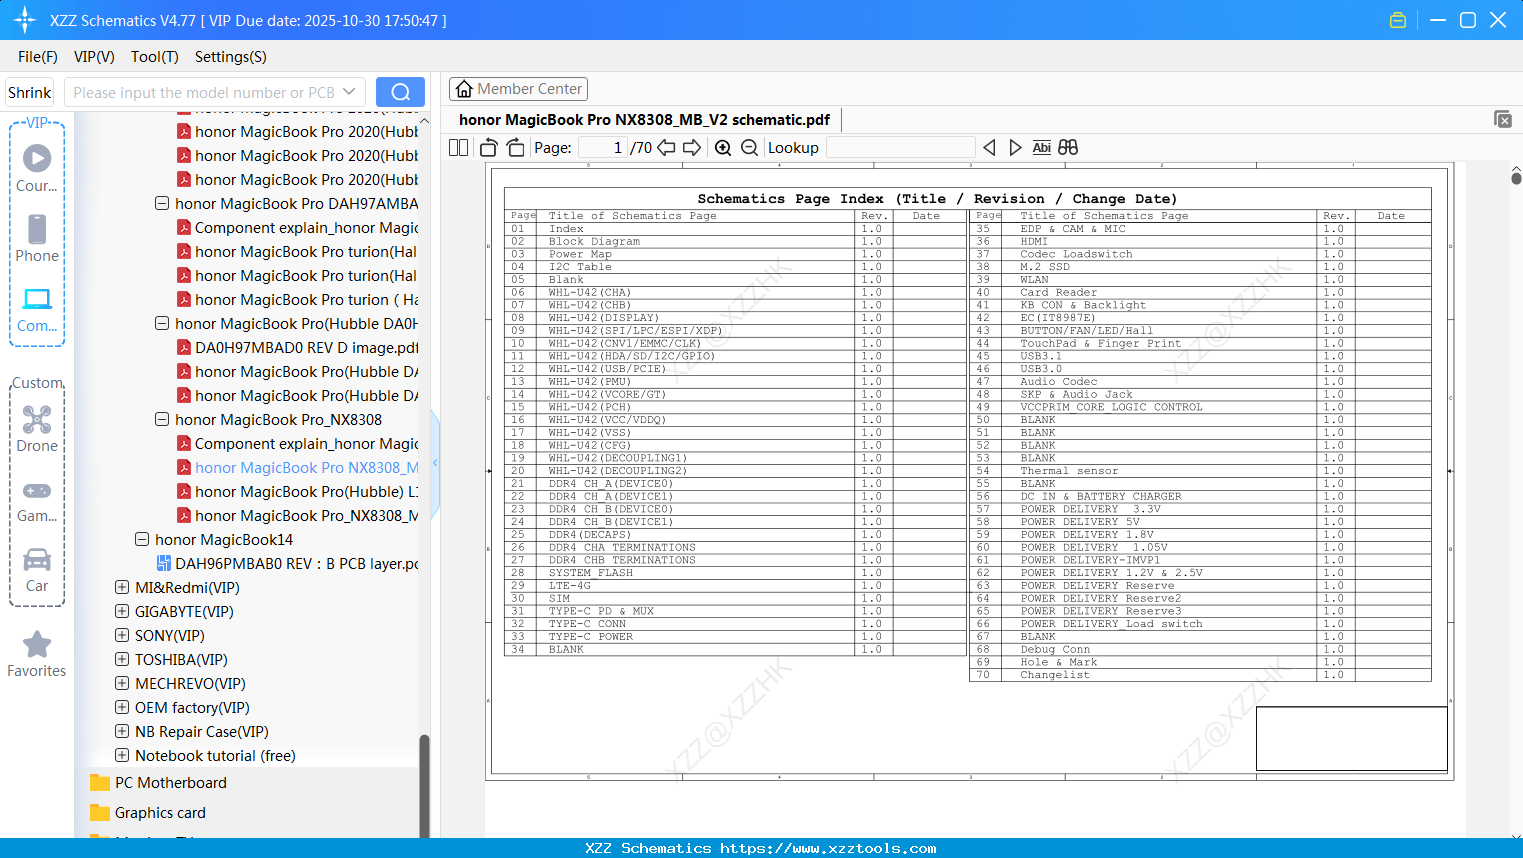Select the 'PC Motherboard' folder label
This screenshot has width=1523, height=858.
pos(171,783)
